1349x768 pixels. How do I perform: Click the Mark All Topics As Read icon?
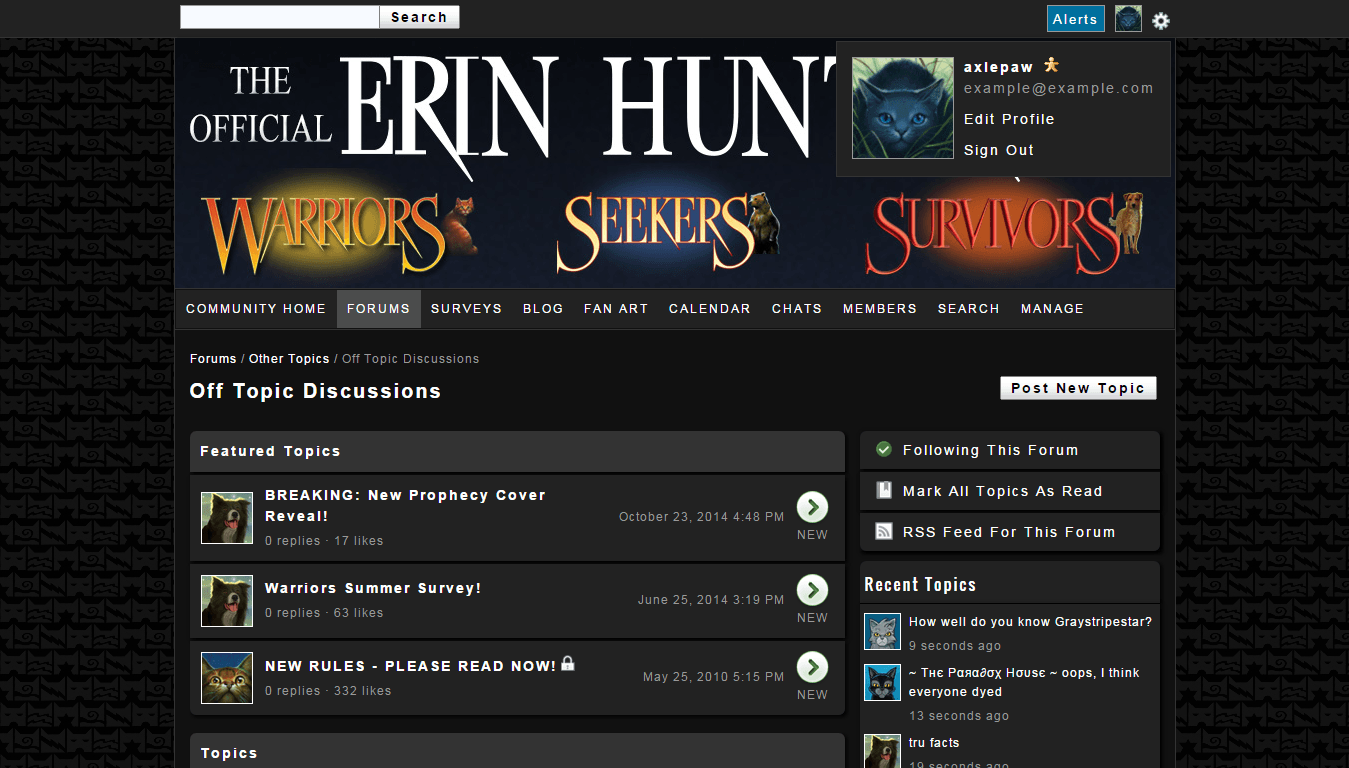884,490
